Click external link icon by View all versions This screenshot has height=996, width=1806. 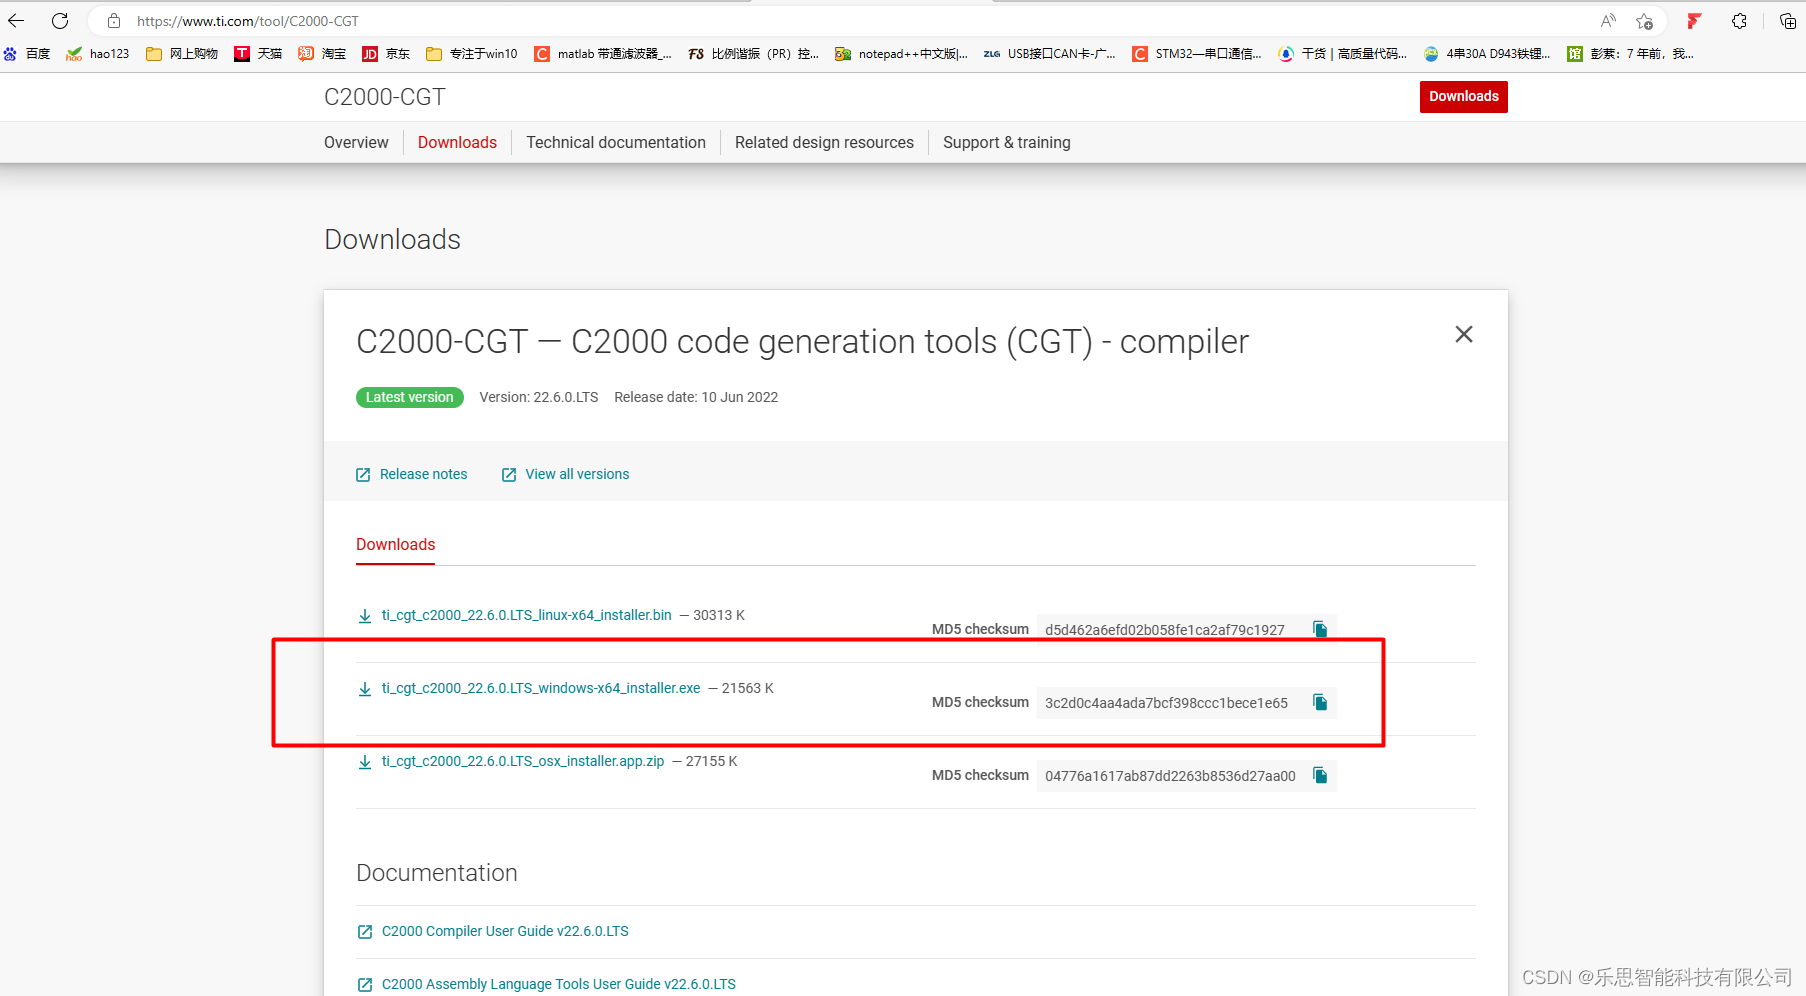click(509, 475)
